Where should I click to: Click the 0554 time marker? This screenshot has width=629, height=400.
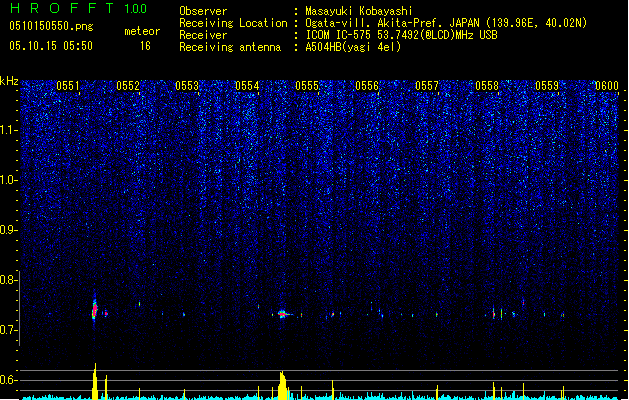click(247, 86)
